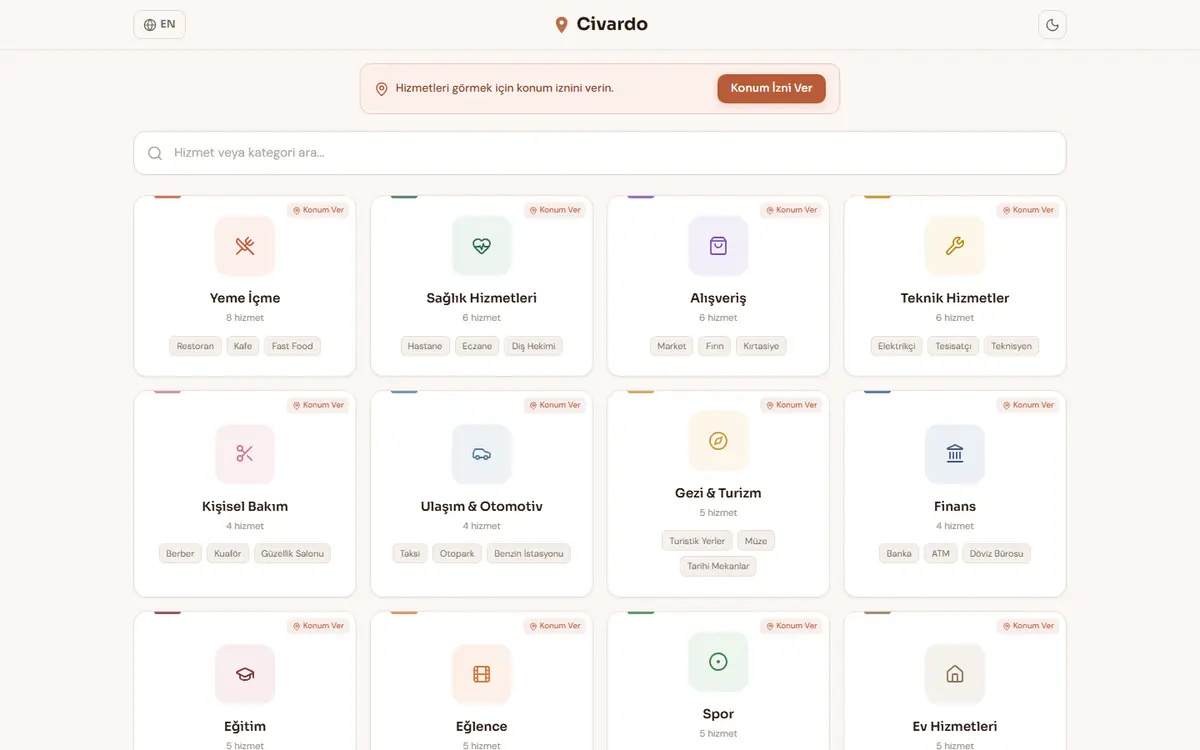Select the Tesisatçı tag
Viewport: 1200px width, 750px height.
click(x=953, y=346)
